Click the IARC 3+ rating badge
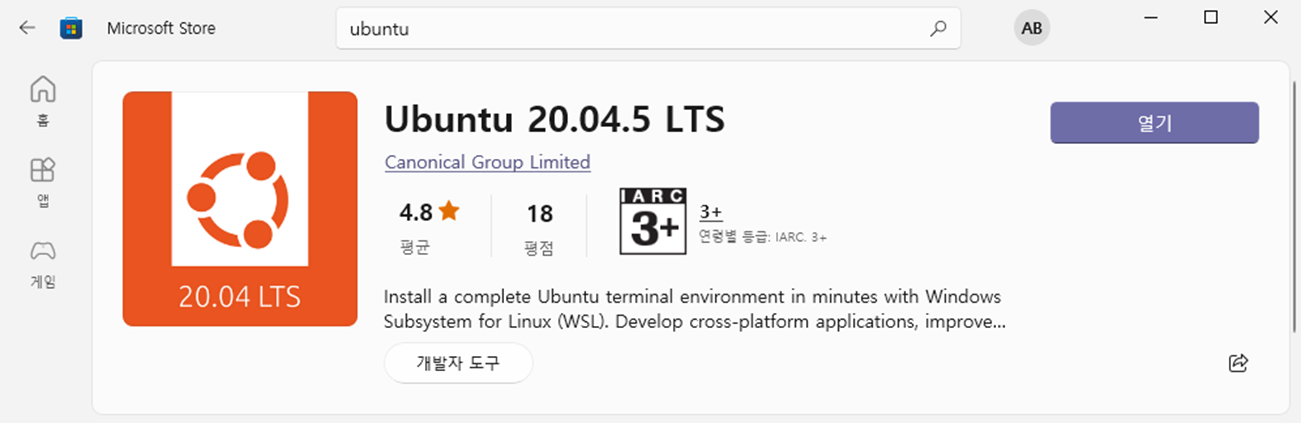The image size is (1301, 423). (x=653, y=221)
